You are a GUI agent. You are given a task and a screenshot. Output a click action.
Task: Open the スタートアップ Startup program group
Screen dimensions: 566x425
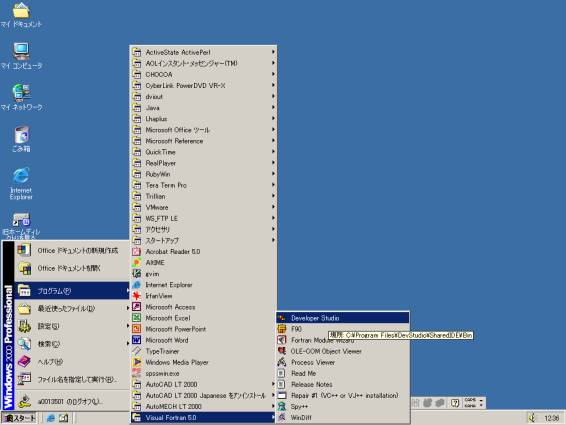(203, 240)
